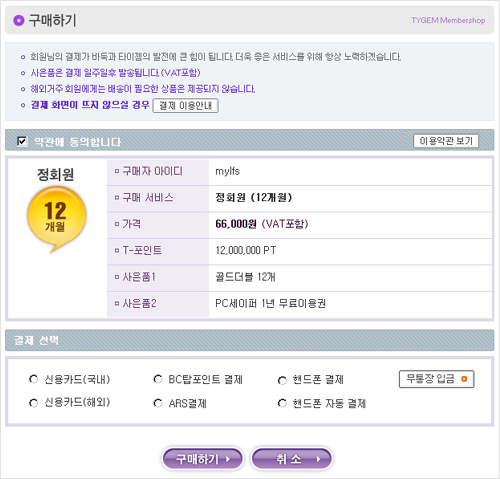
Task: Choose BC탑포인트 결제 radio button
Action: (158, 379)
